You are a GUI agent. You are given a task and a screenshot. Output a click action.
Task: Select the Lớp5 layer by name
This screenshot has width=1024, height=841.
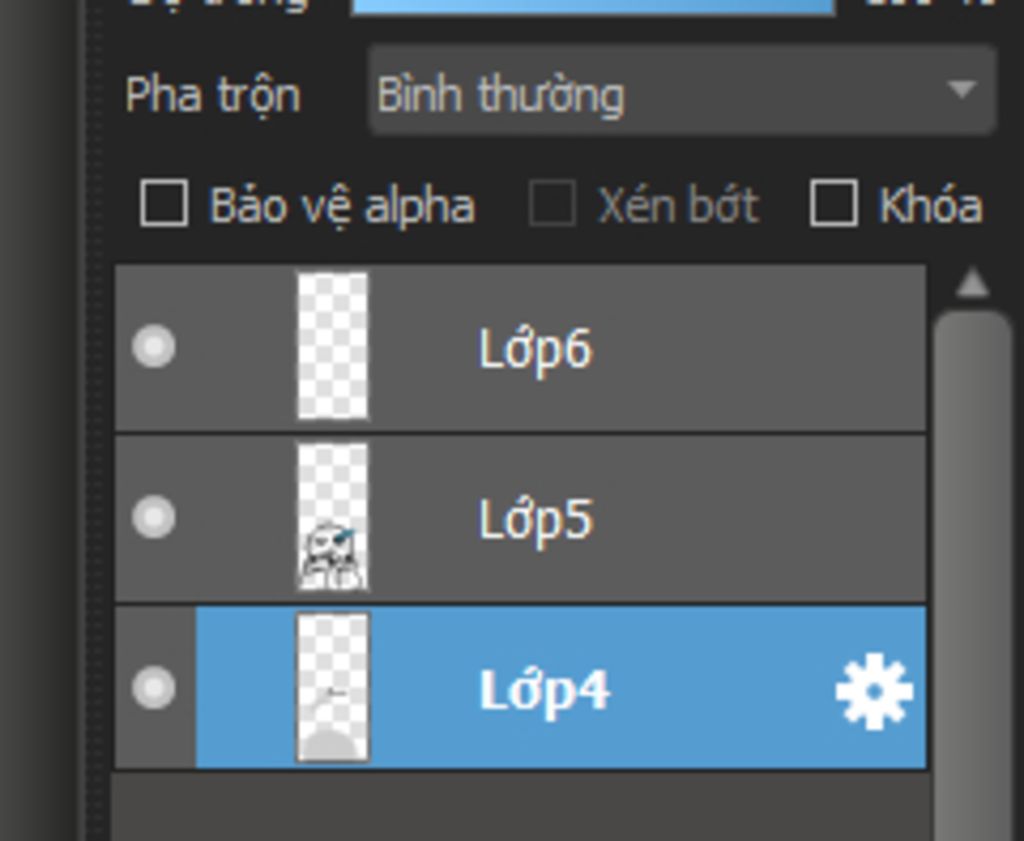[535, 519]
